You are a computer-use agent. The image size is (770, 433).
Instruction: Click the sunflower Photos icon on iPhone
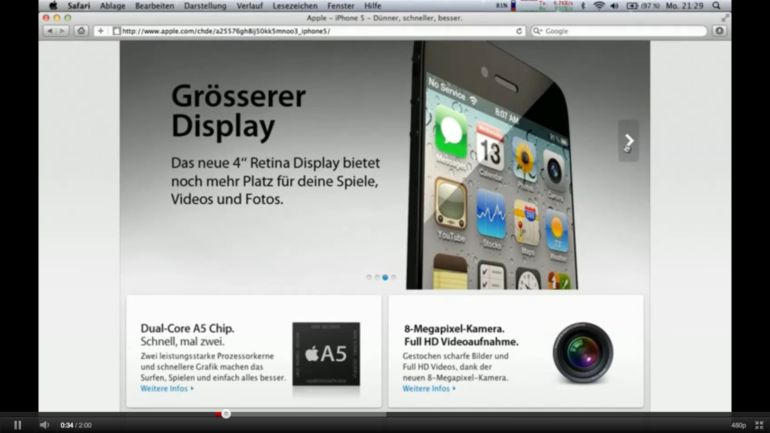pyautogui.click(x=524, y=159)
